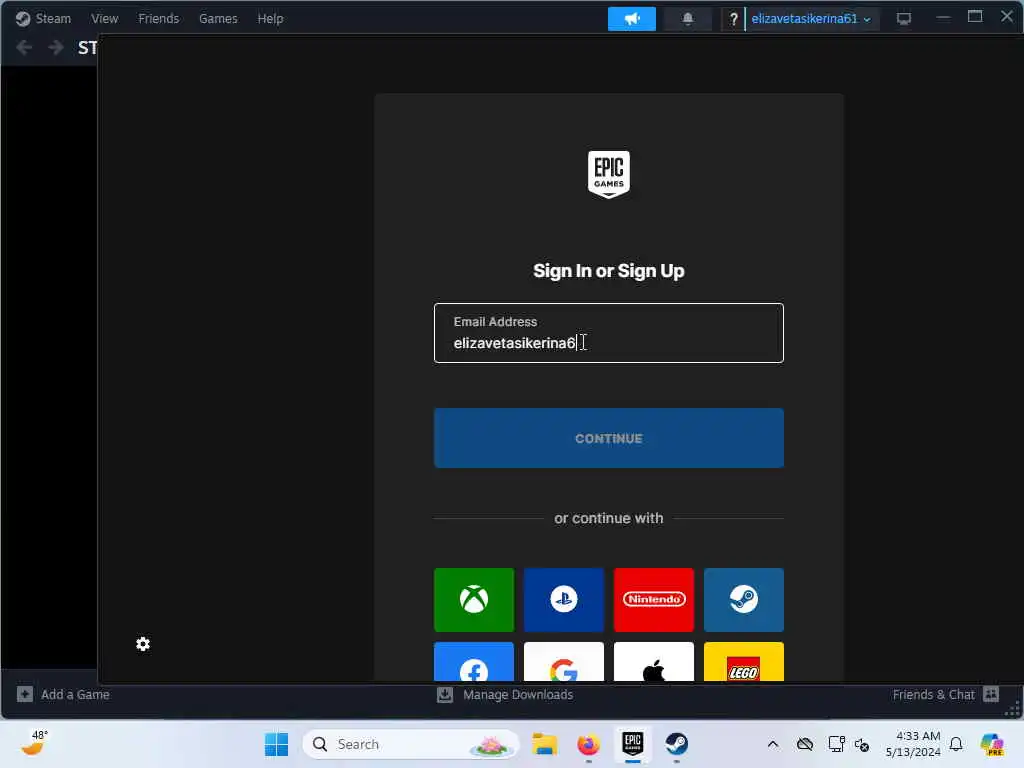Open the View menu
Screen dimensions: 1024x768
point(104,19)
